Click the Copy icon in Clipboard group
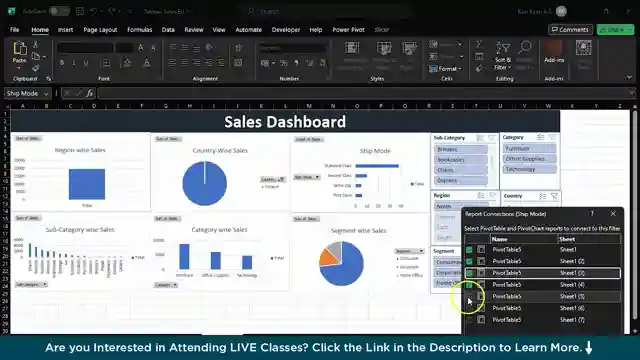Screen dimensions: 640x360 pyautogui.click(x=36, y=56)
